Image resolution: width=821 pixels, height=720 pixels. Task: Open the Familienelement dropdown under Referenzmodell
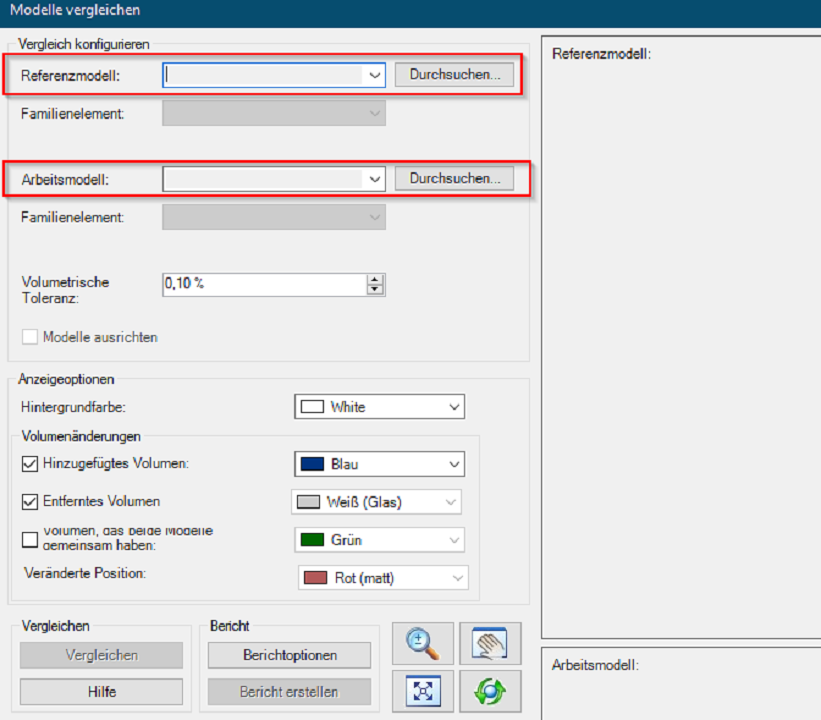274,113
